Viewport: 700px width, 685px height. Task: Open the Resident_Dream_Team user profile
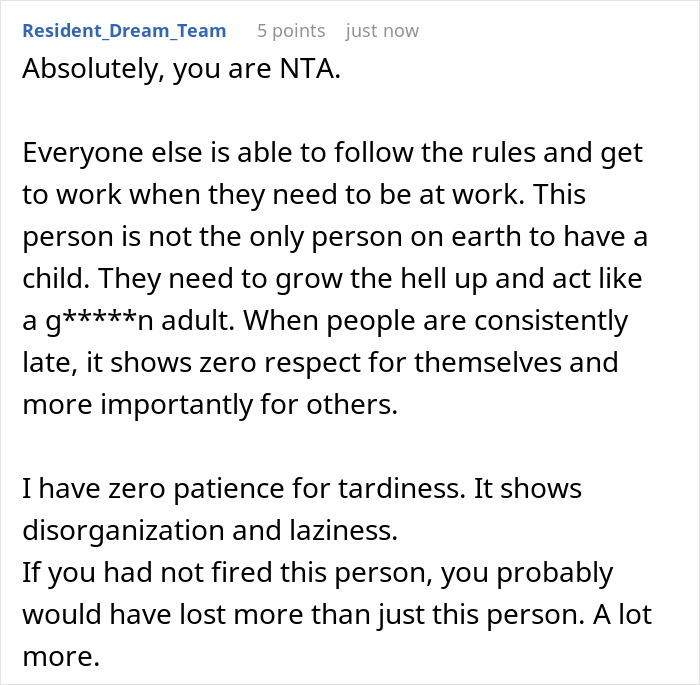point(124,31)
